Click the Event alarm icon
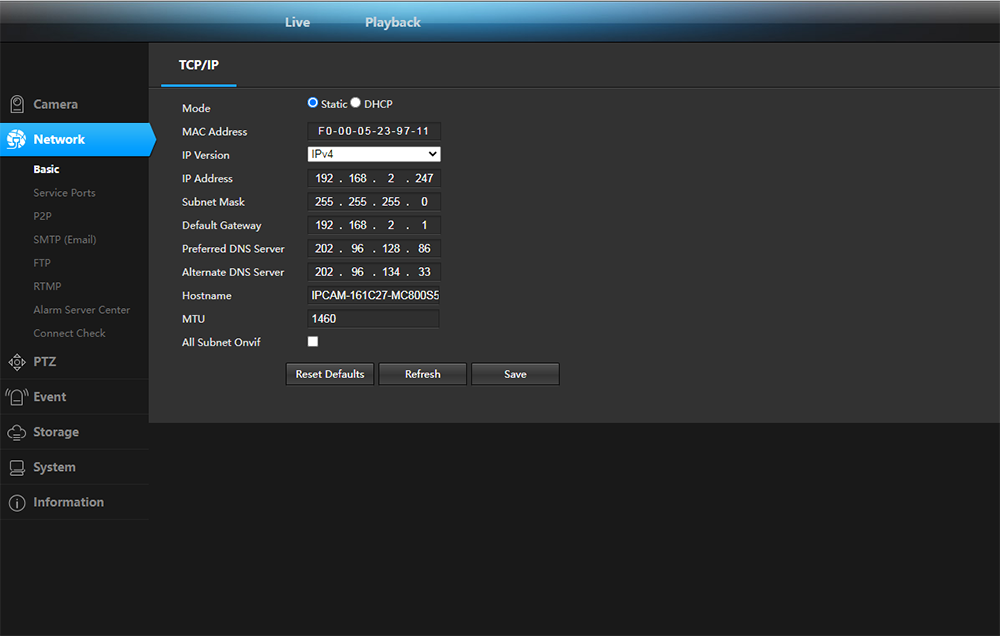This screenshot has width=1000, height=636. 16,397
